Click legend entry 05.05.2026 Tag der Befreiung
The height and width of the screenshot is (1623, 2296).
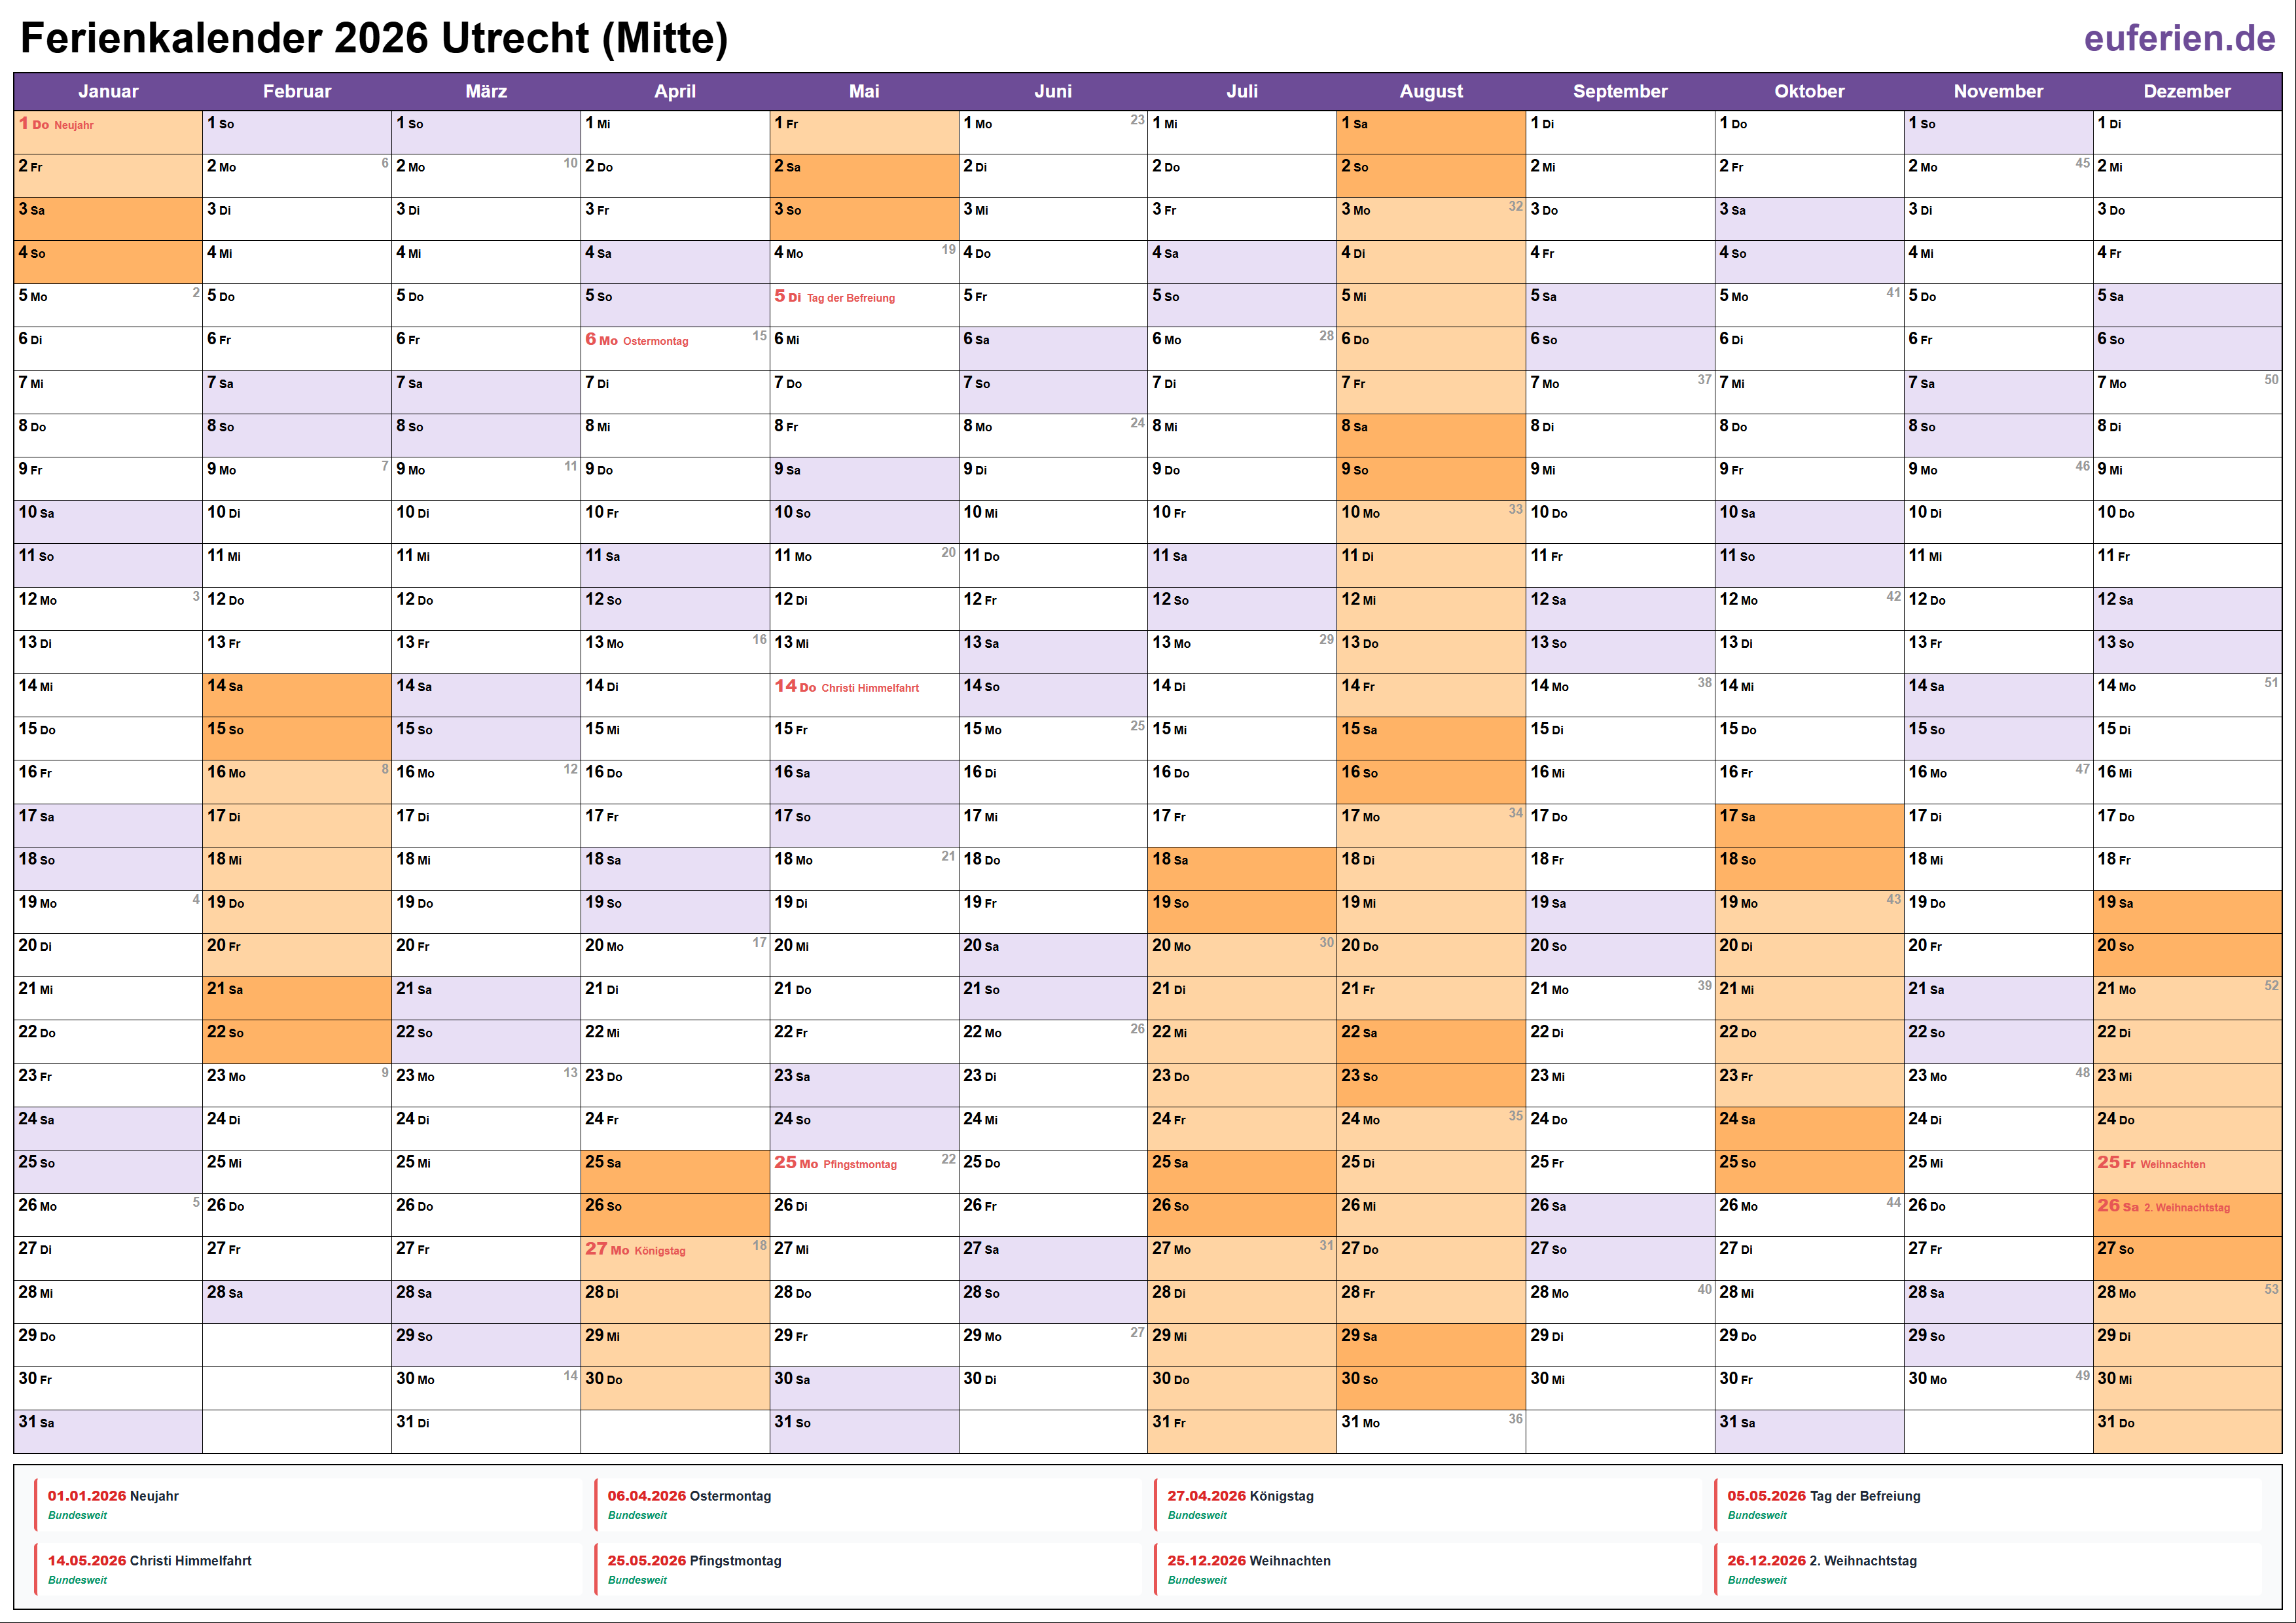pos(1823,1496)
